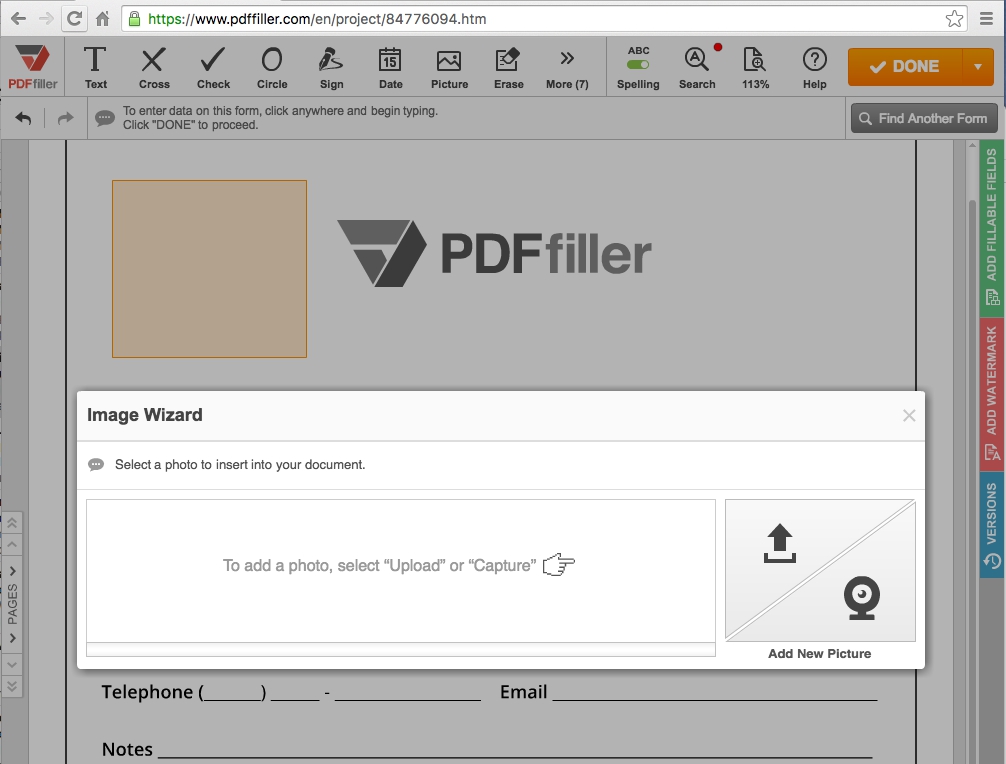
Task: Expand More (7) tools
Action: coord(567,67)
